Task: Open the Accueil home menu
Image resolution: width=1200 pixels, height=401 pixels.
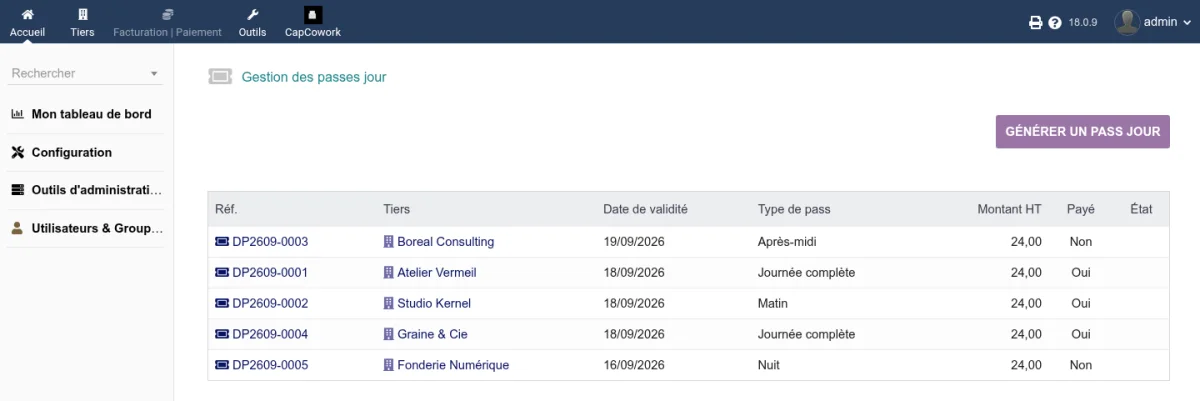Action: [27, 22]
